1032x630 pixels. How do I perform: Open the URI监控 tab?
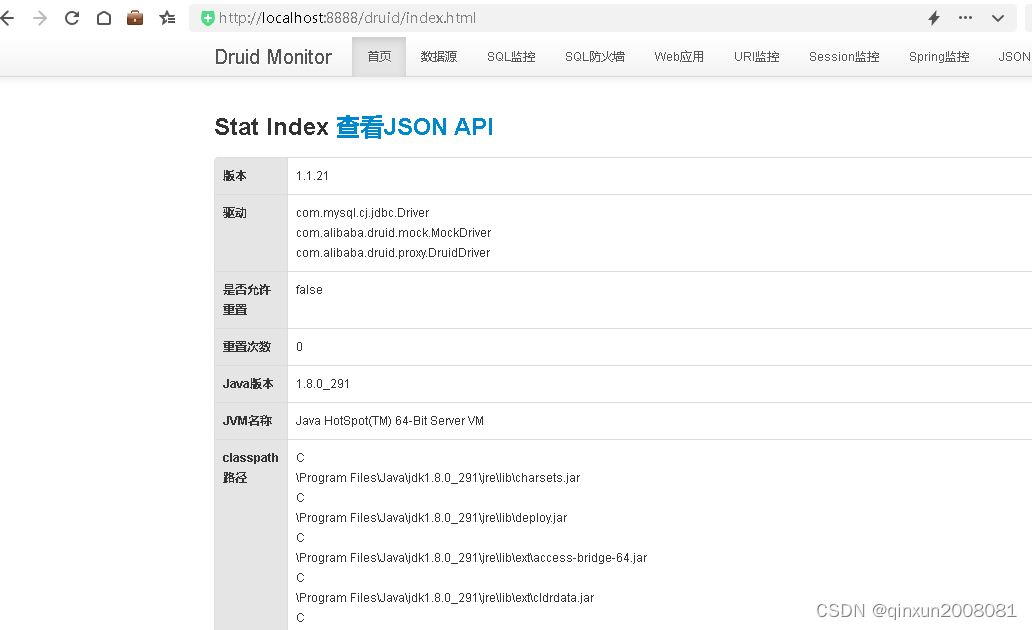coord(757,57)
